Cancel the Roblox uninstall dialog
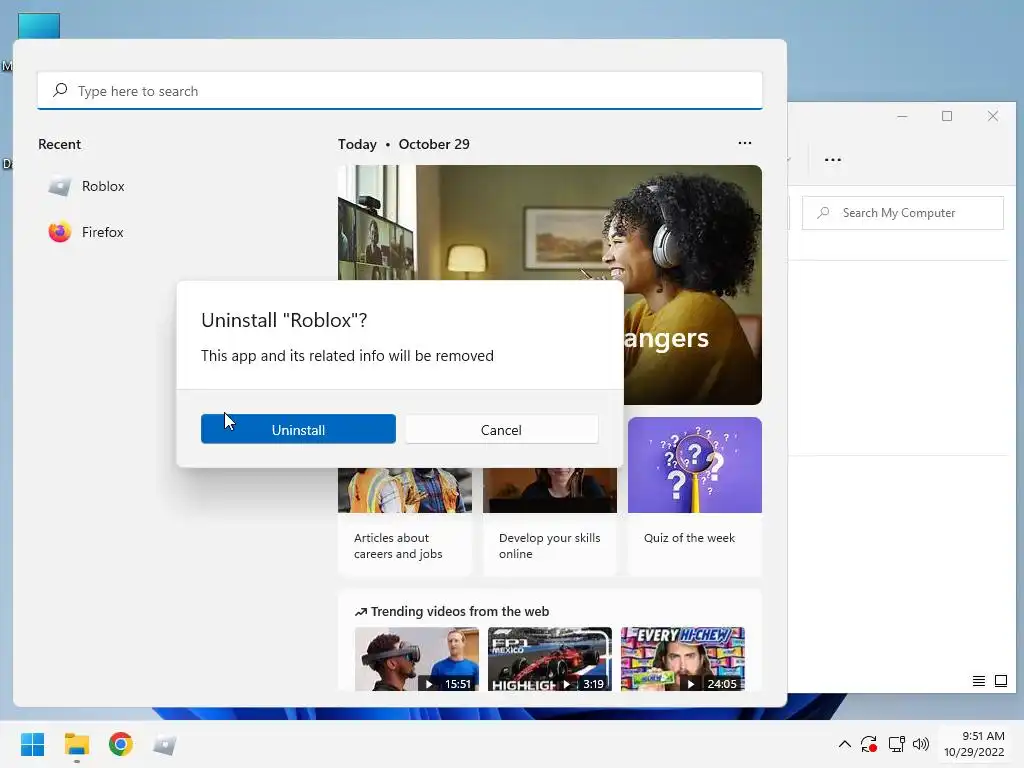 [x=501, y=429]
